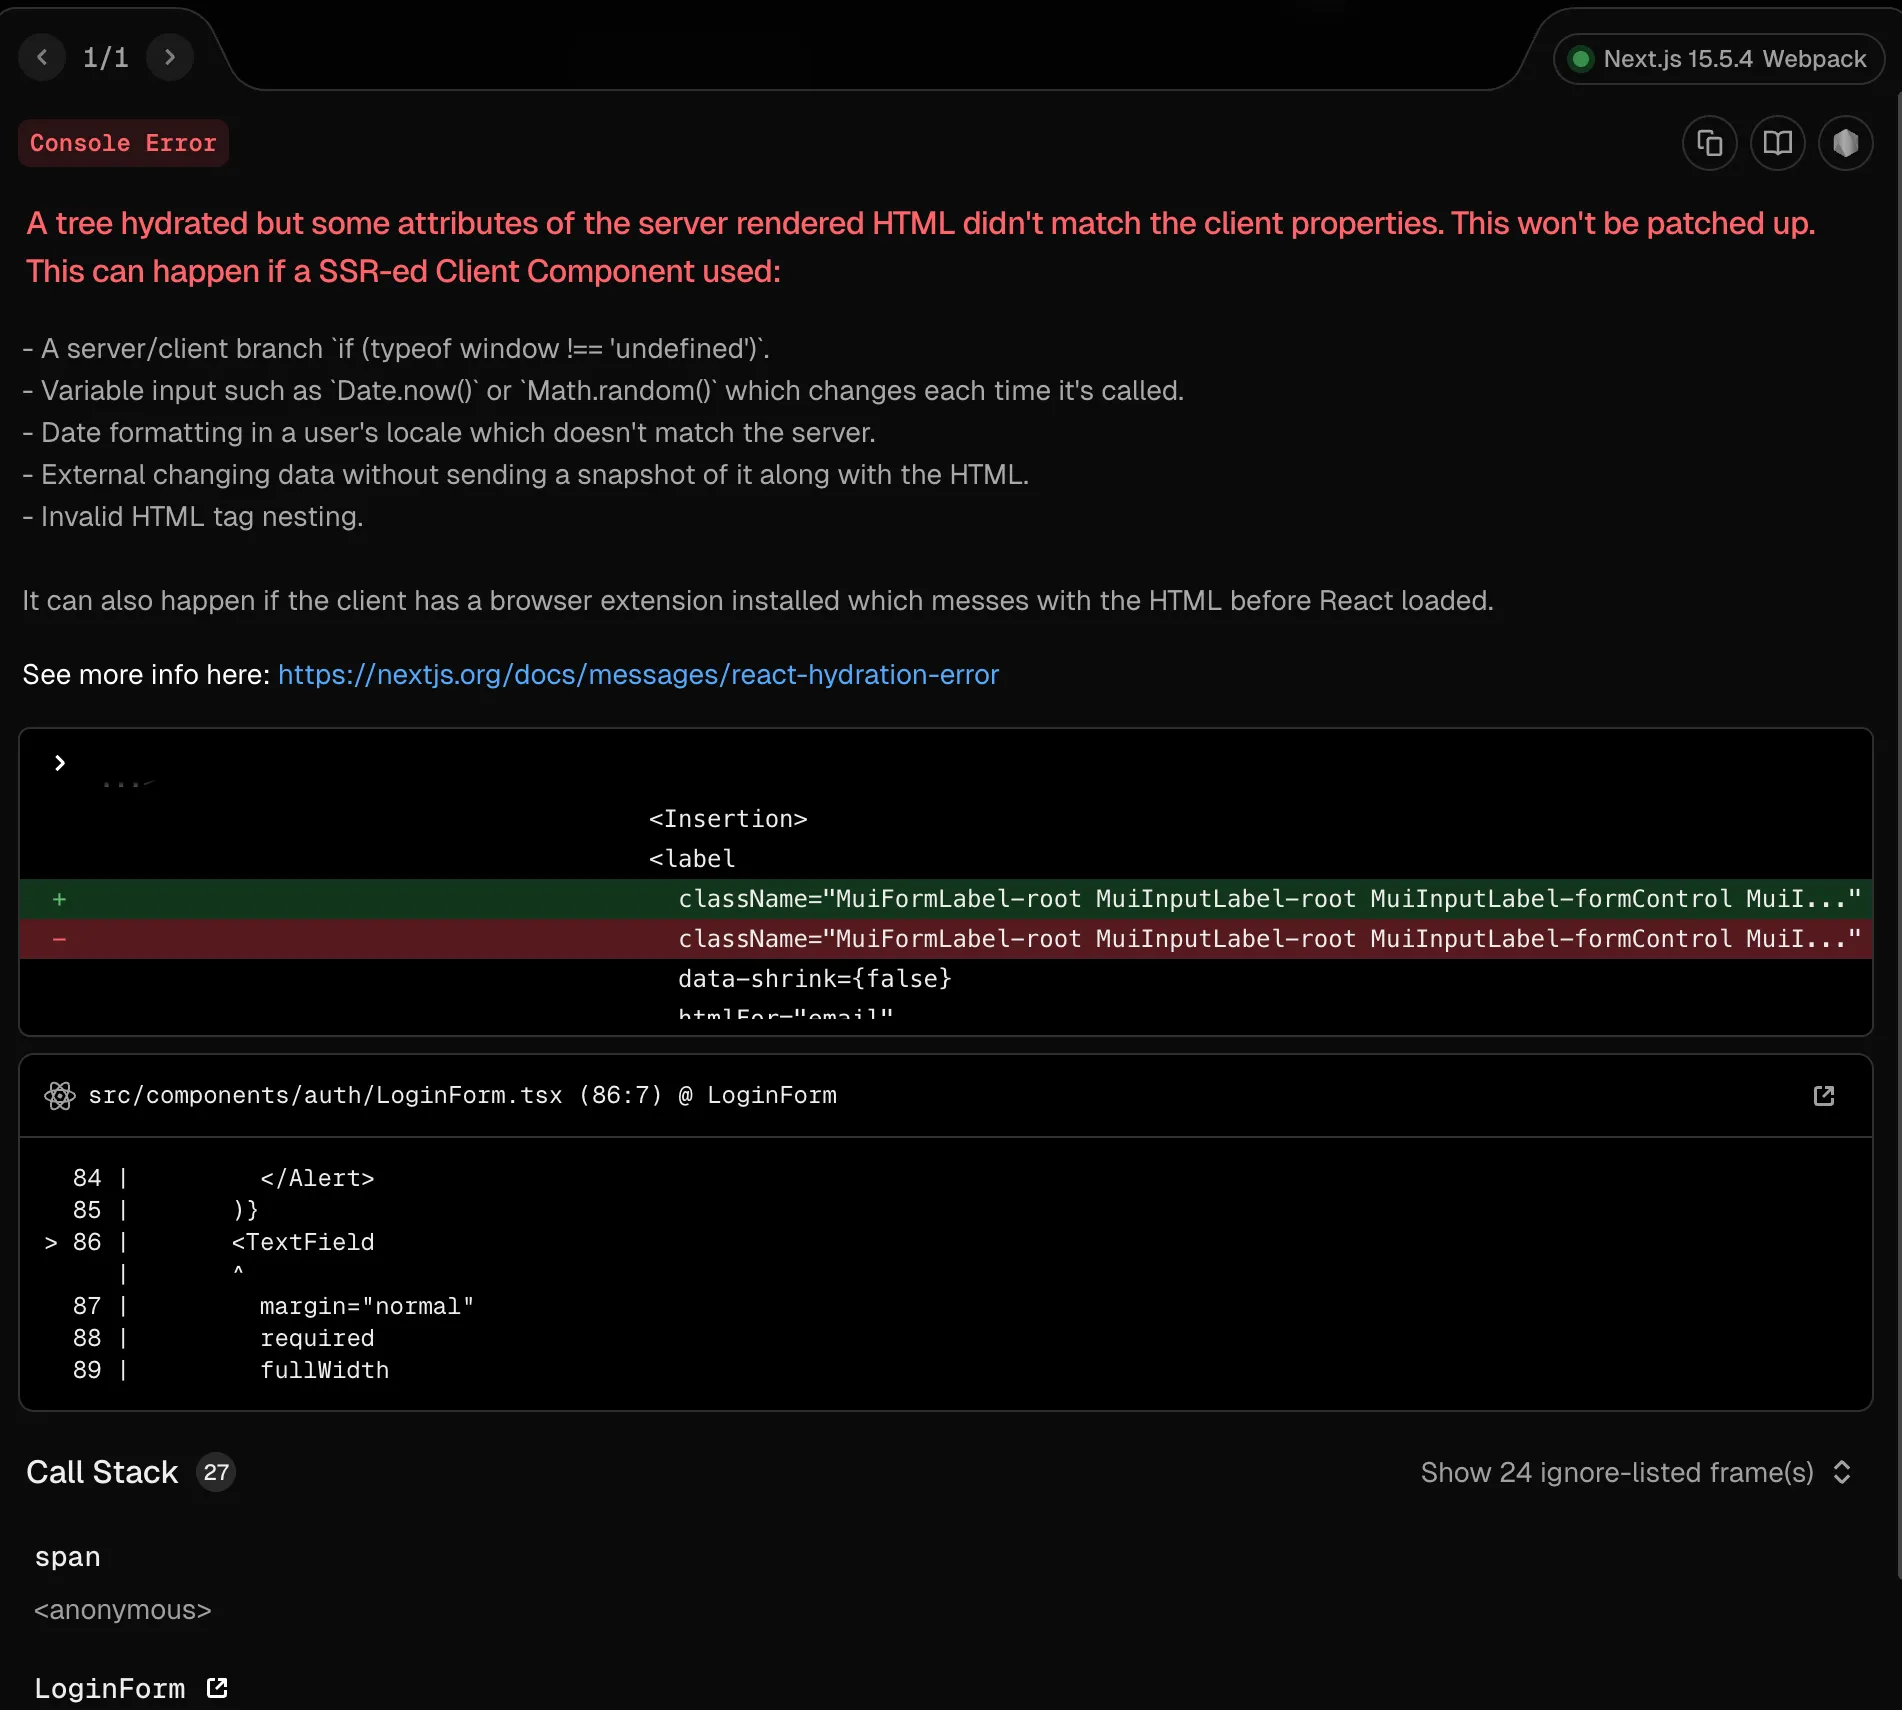Click the 1/1 error counter
Image resolution: width=1902 pixels, height=1710 pixels.
[x=105, y=57]
